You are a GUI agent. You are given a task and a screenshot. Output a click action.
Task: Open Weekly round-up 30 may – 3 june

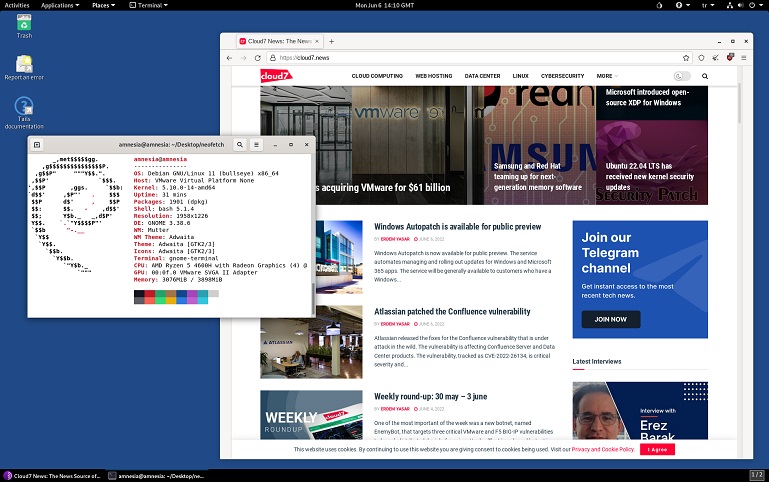(x=431, y=396)
